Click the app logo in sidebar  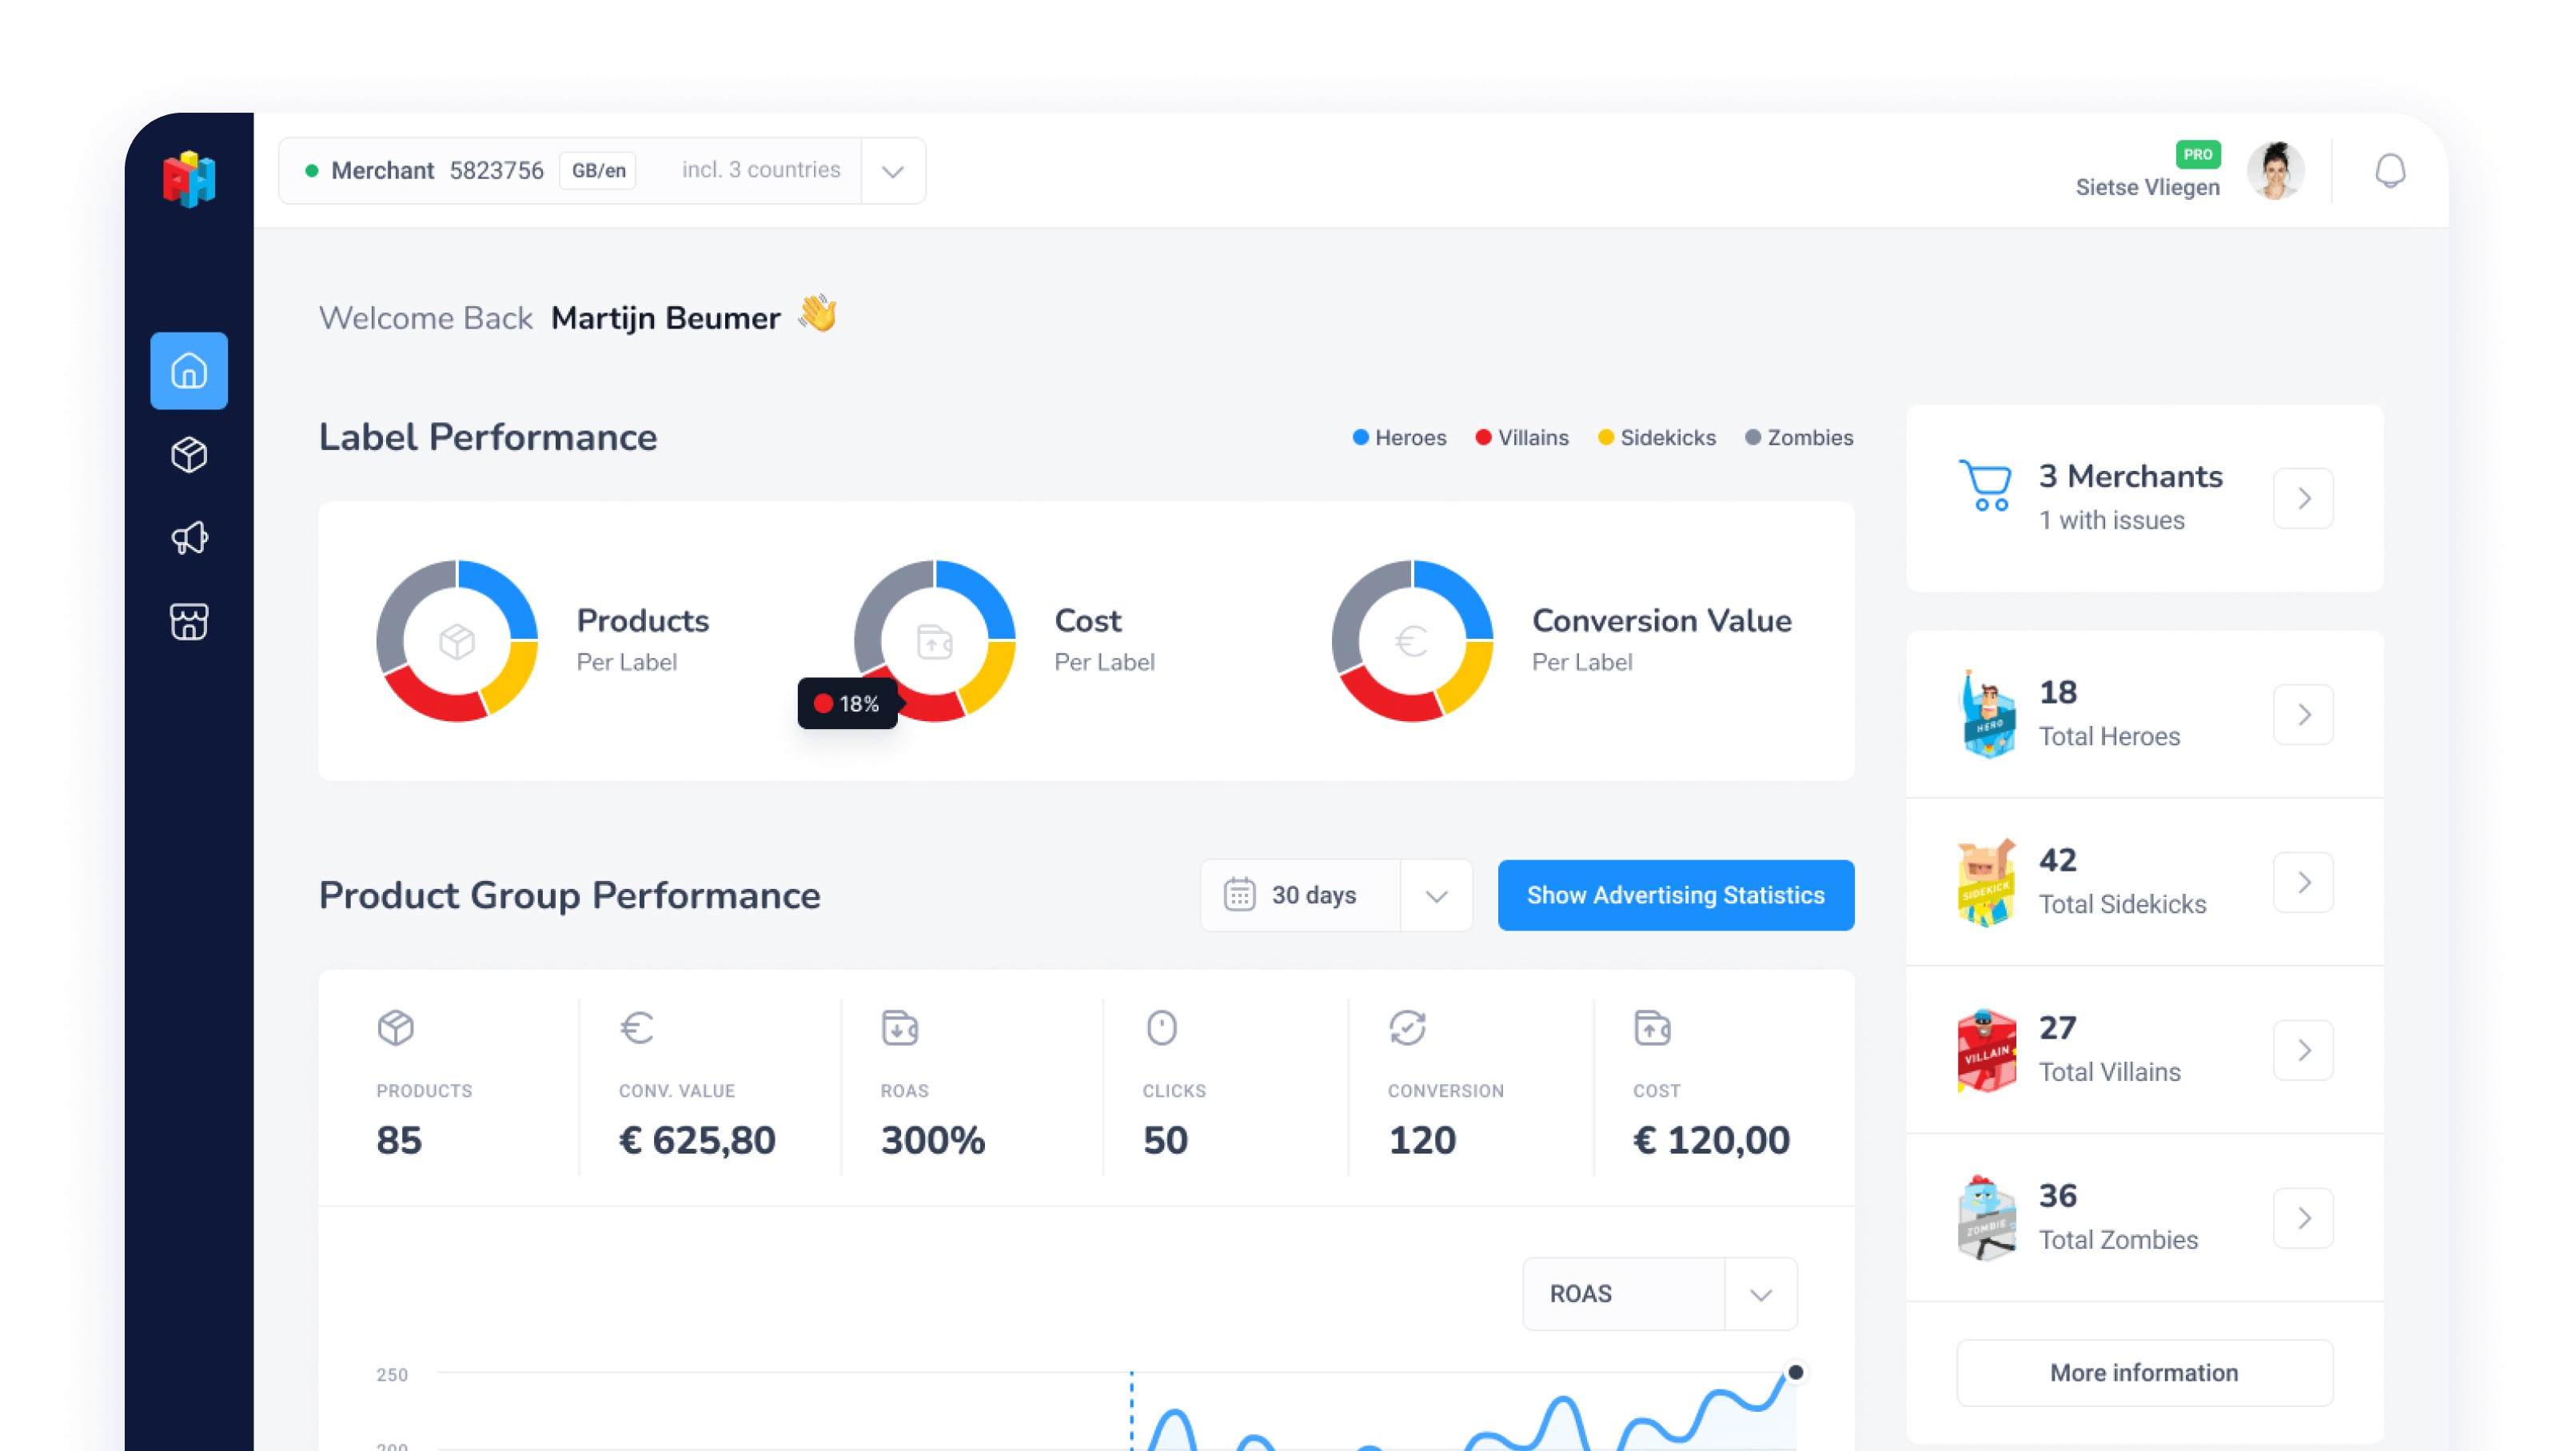click(189, 179)
